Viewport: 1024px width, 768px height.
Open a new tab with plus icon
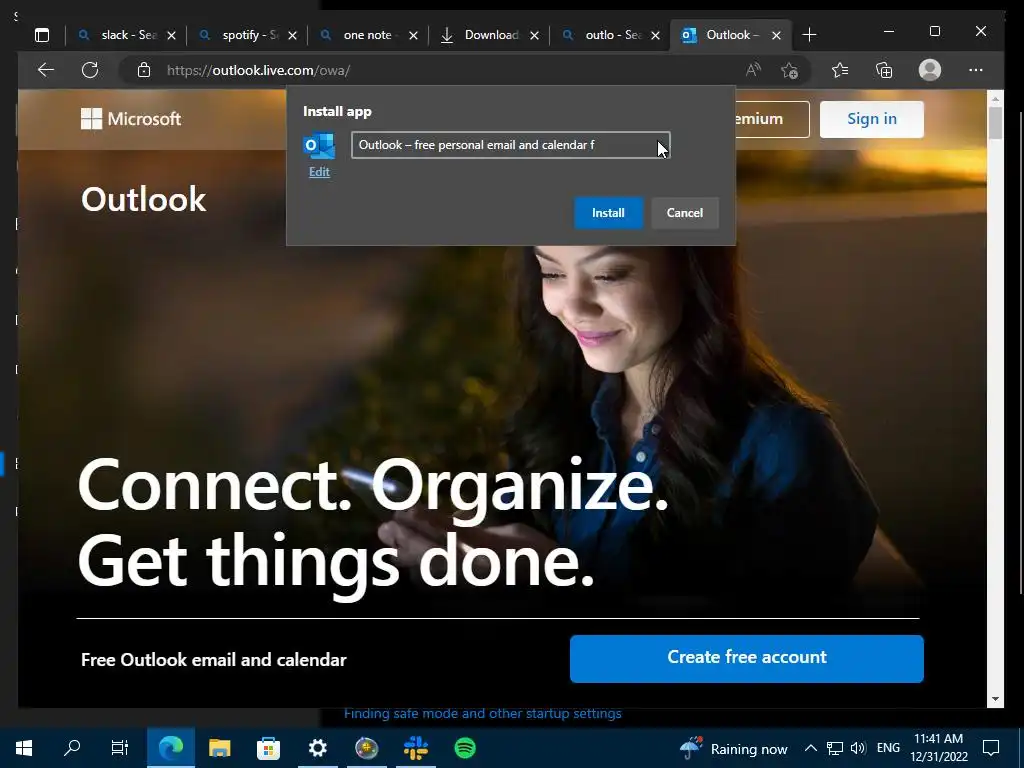(x=809, y=35)
